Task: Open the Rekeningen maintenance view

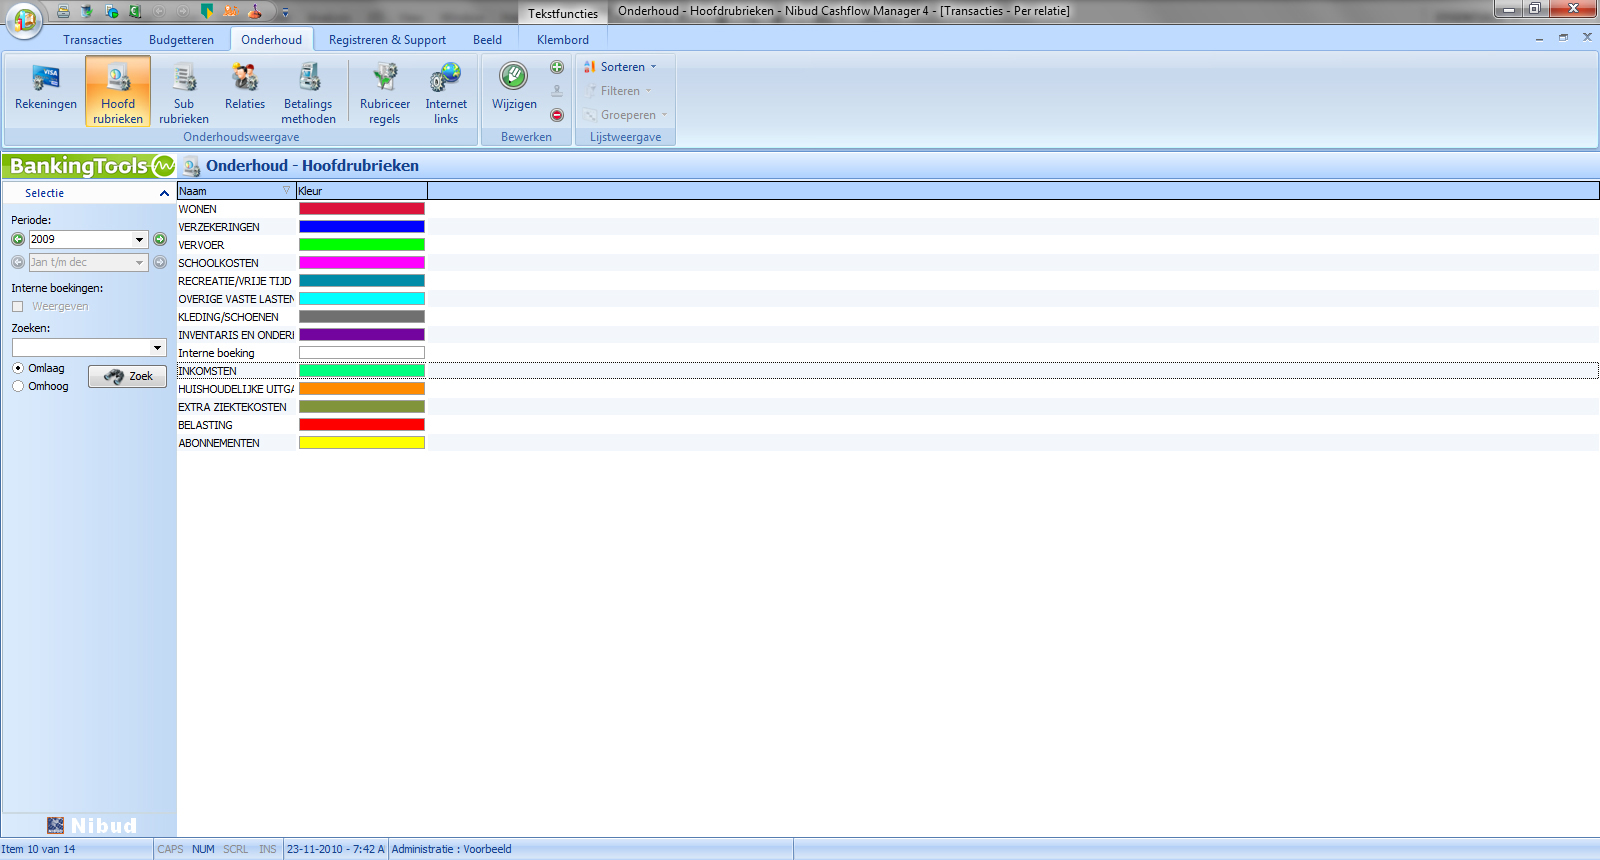Action: [x=46, y=90]
